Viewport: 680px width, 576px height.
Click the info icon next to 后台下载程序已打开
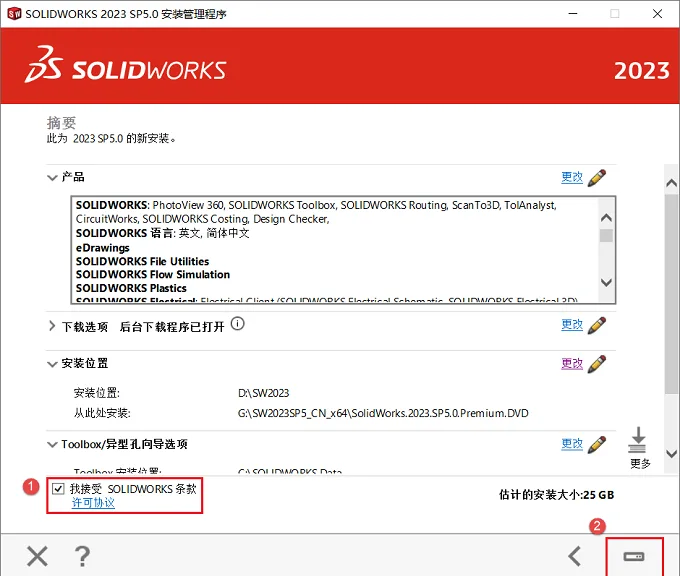[x=238, y=324]
